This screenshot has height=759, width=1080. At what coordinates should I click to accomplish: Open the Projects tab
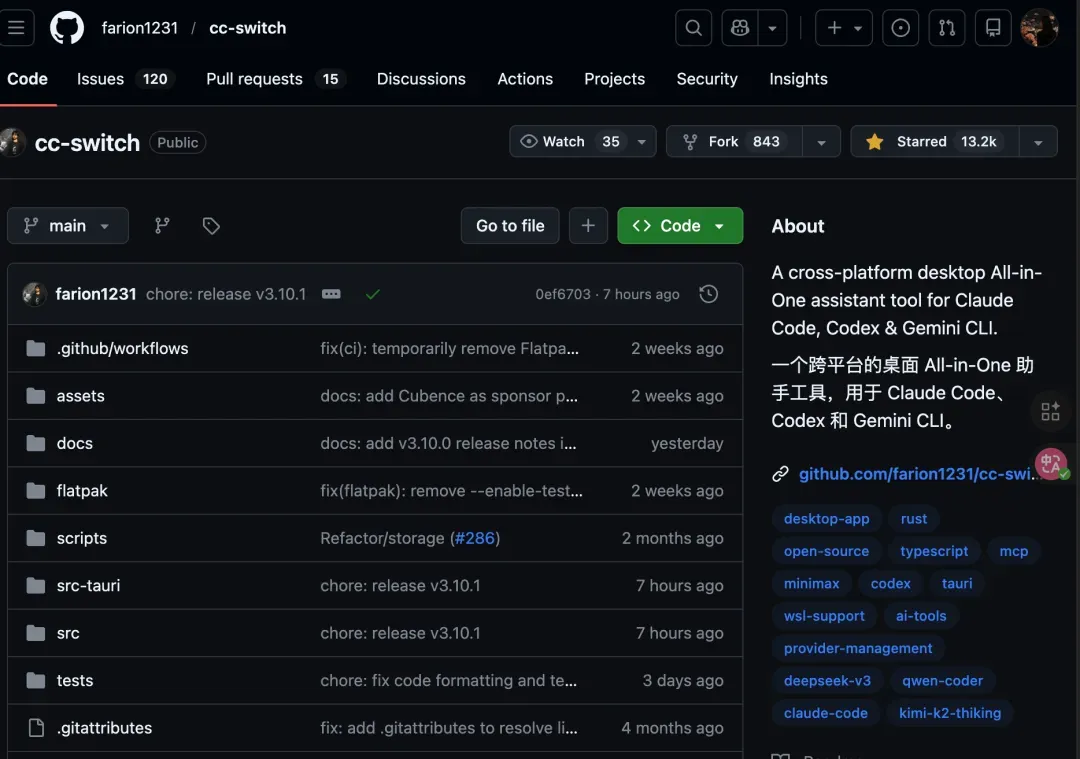(614, 79)
